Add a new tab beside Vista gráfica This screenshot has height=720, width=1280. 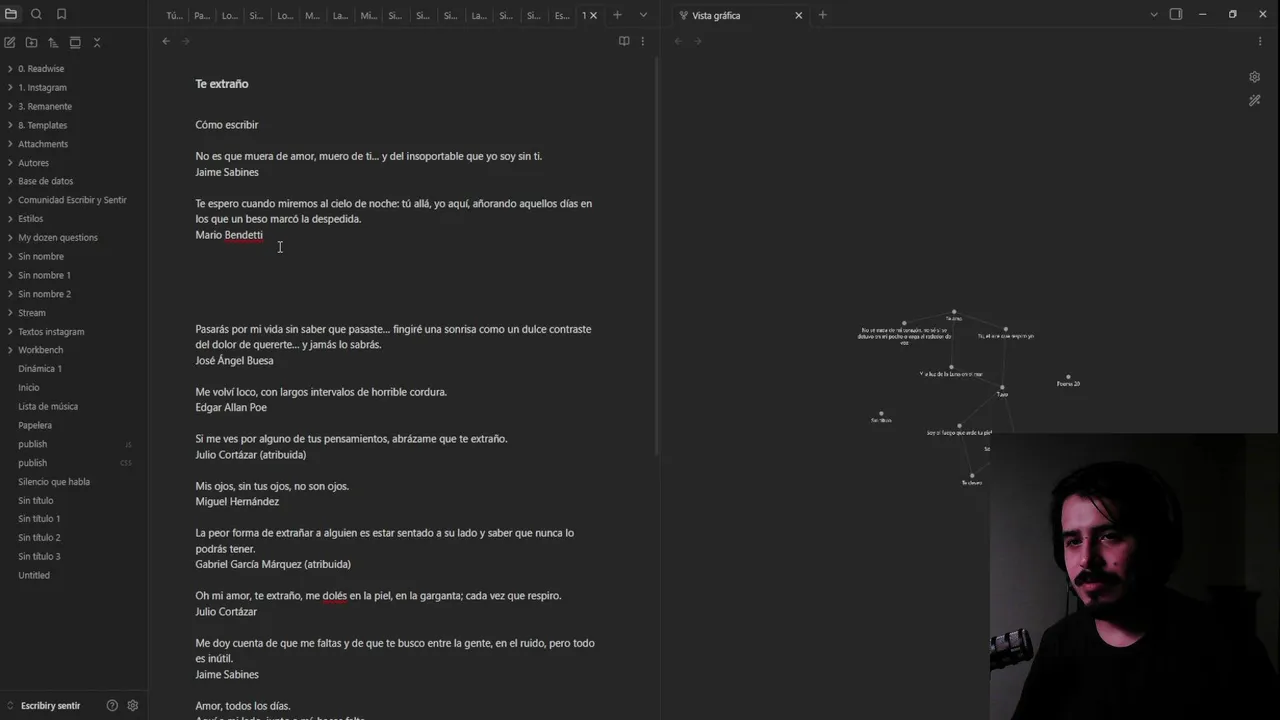[x=822, y=15]
